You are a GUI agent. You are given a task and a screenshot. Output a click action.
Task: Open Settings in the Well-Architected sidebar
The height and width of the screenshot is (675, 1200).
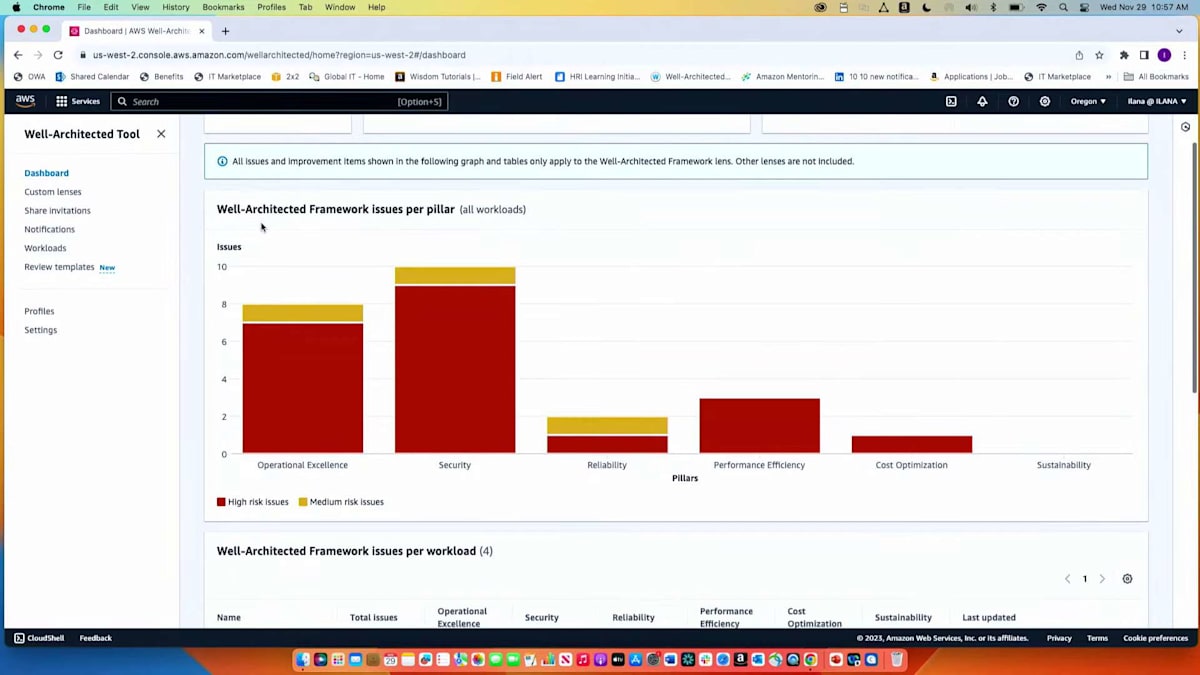coord(40,330)
